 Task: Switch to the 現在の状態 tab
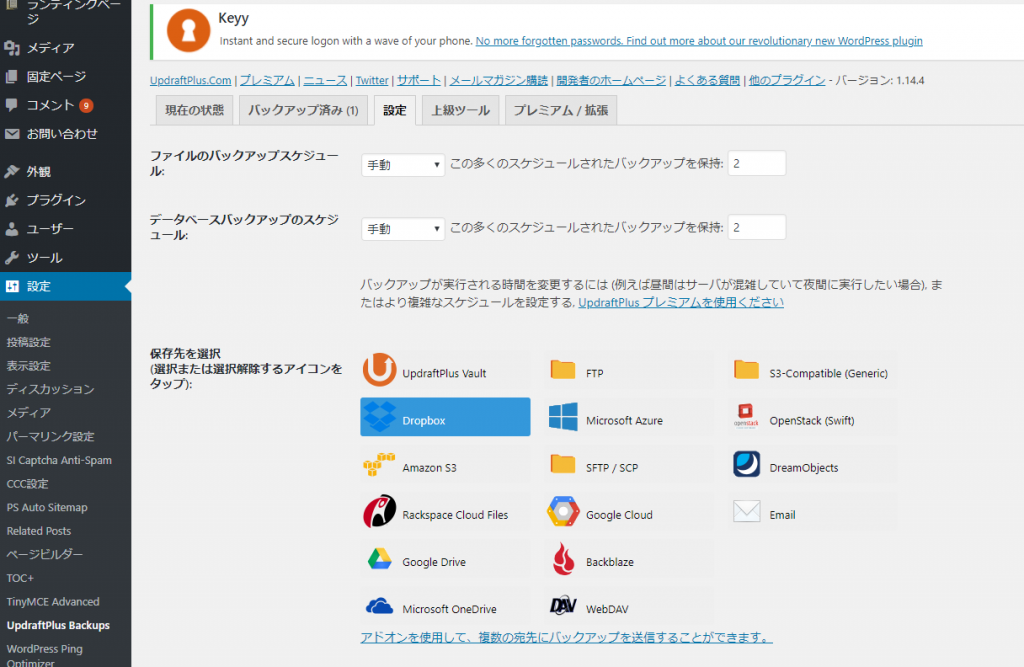(195, 110)
